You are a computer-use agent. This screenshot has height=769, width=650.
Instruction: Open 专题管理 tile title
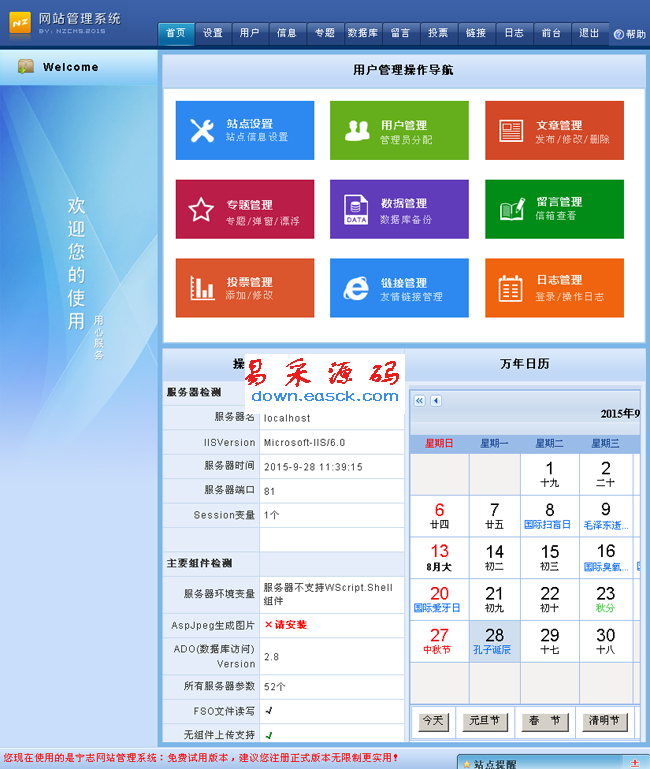pos(249,205)
